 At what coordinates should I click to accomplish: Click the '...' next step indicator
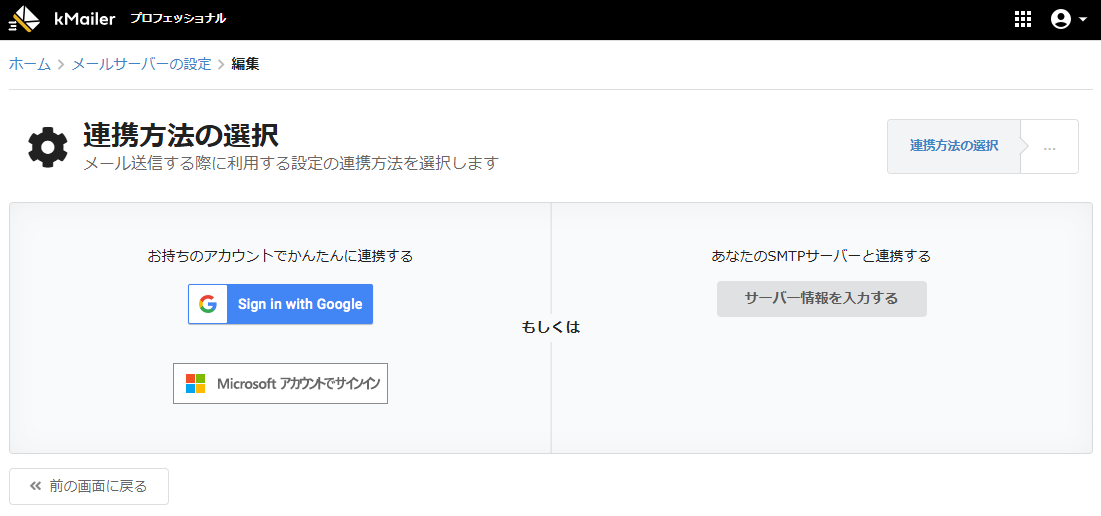click(x=1049, y=147)
